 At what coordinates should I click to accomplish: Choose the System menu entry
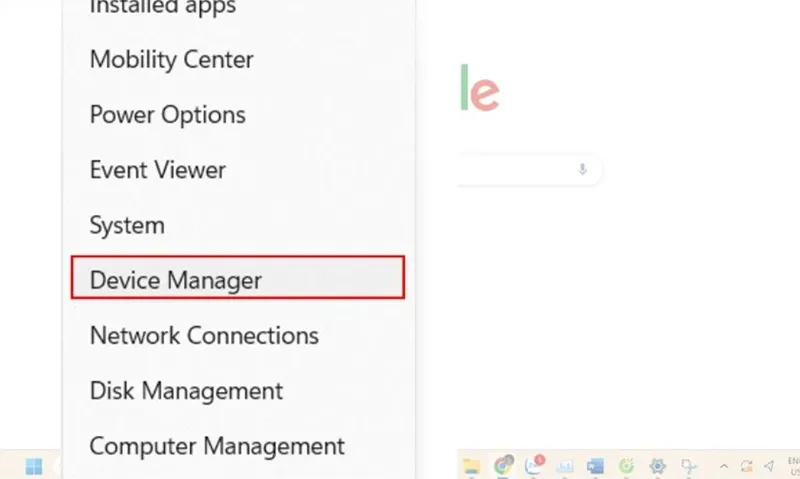[x=127, y=225]
